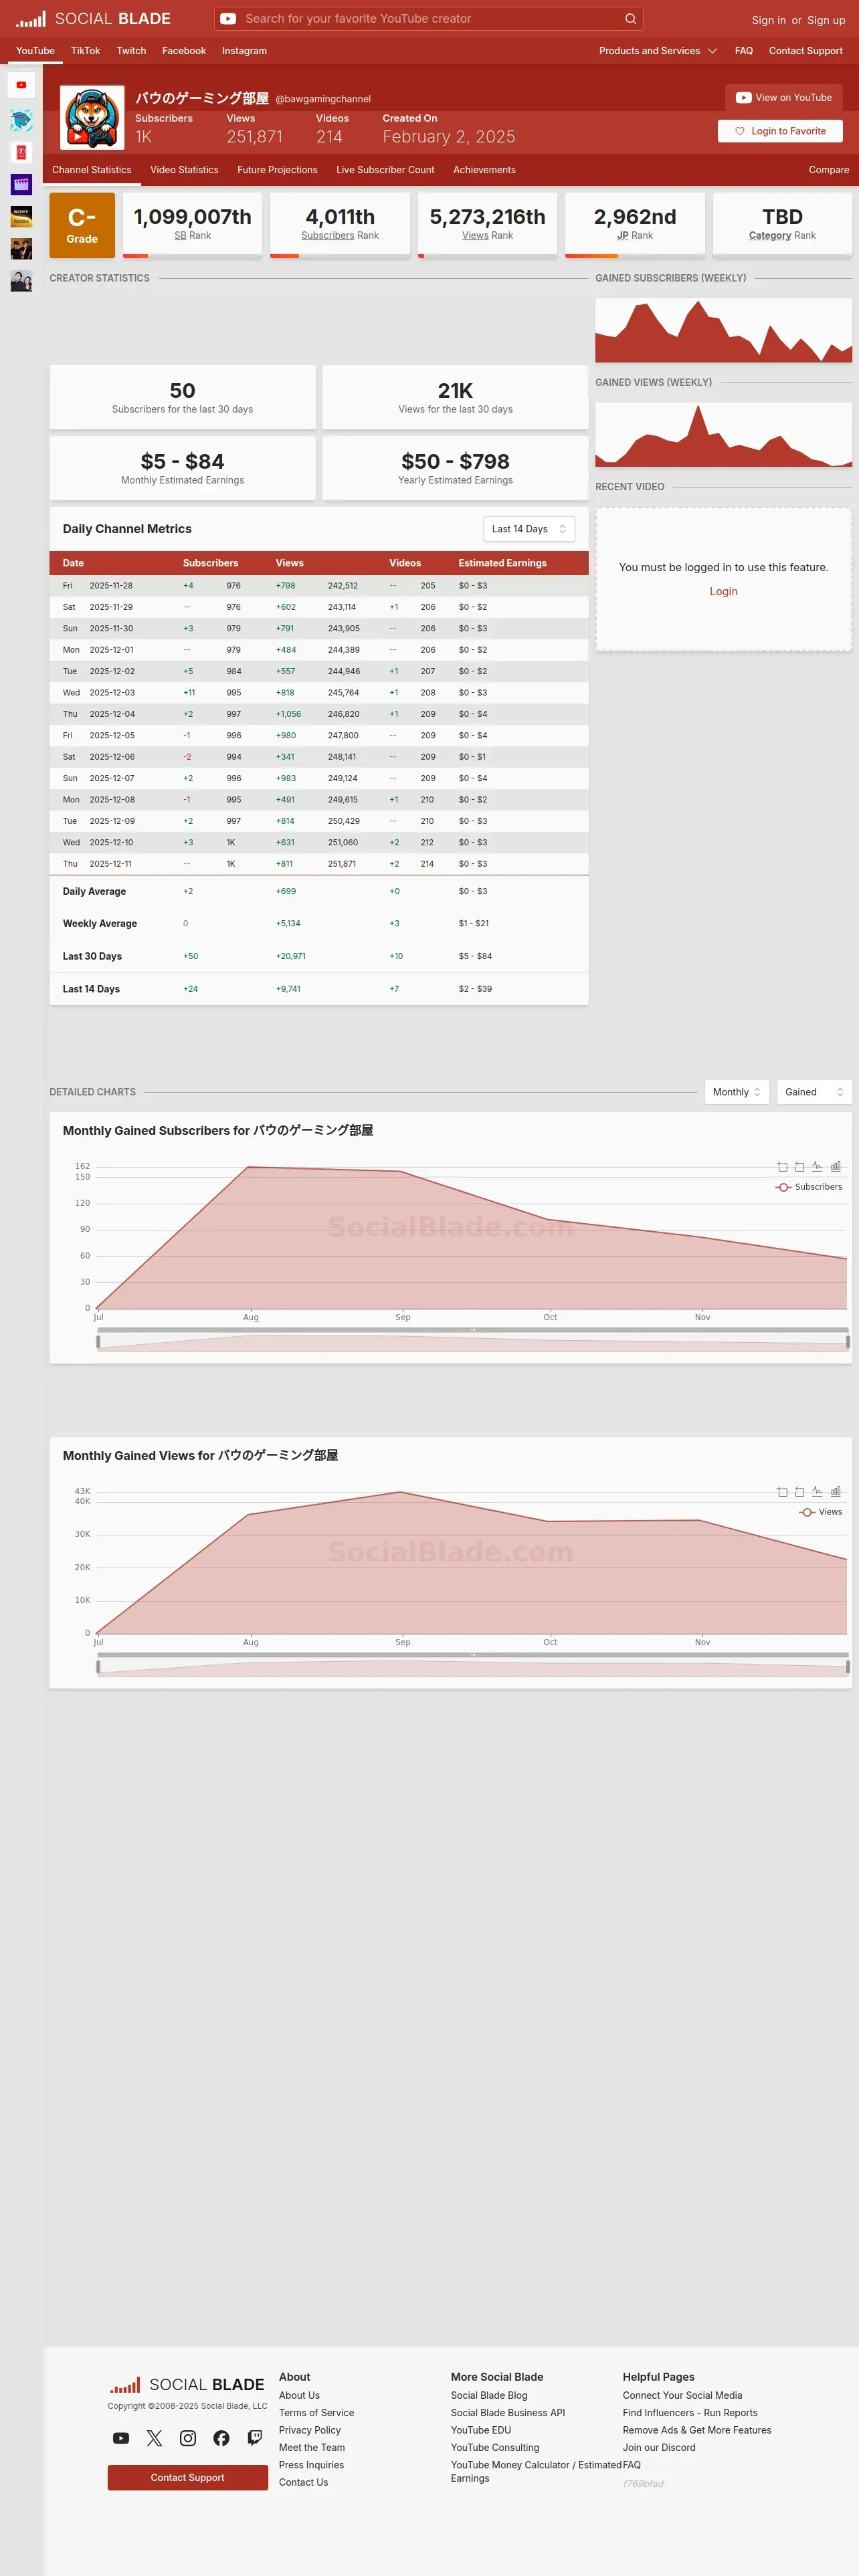Switch views chart to bar view
859x2576 pixels.
click(x=836, y=1491)
